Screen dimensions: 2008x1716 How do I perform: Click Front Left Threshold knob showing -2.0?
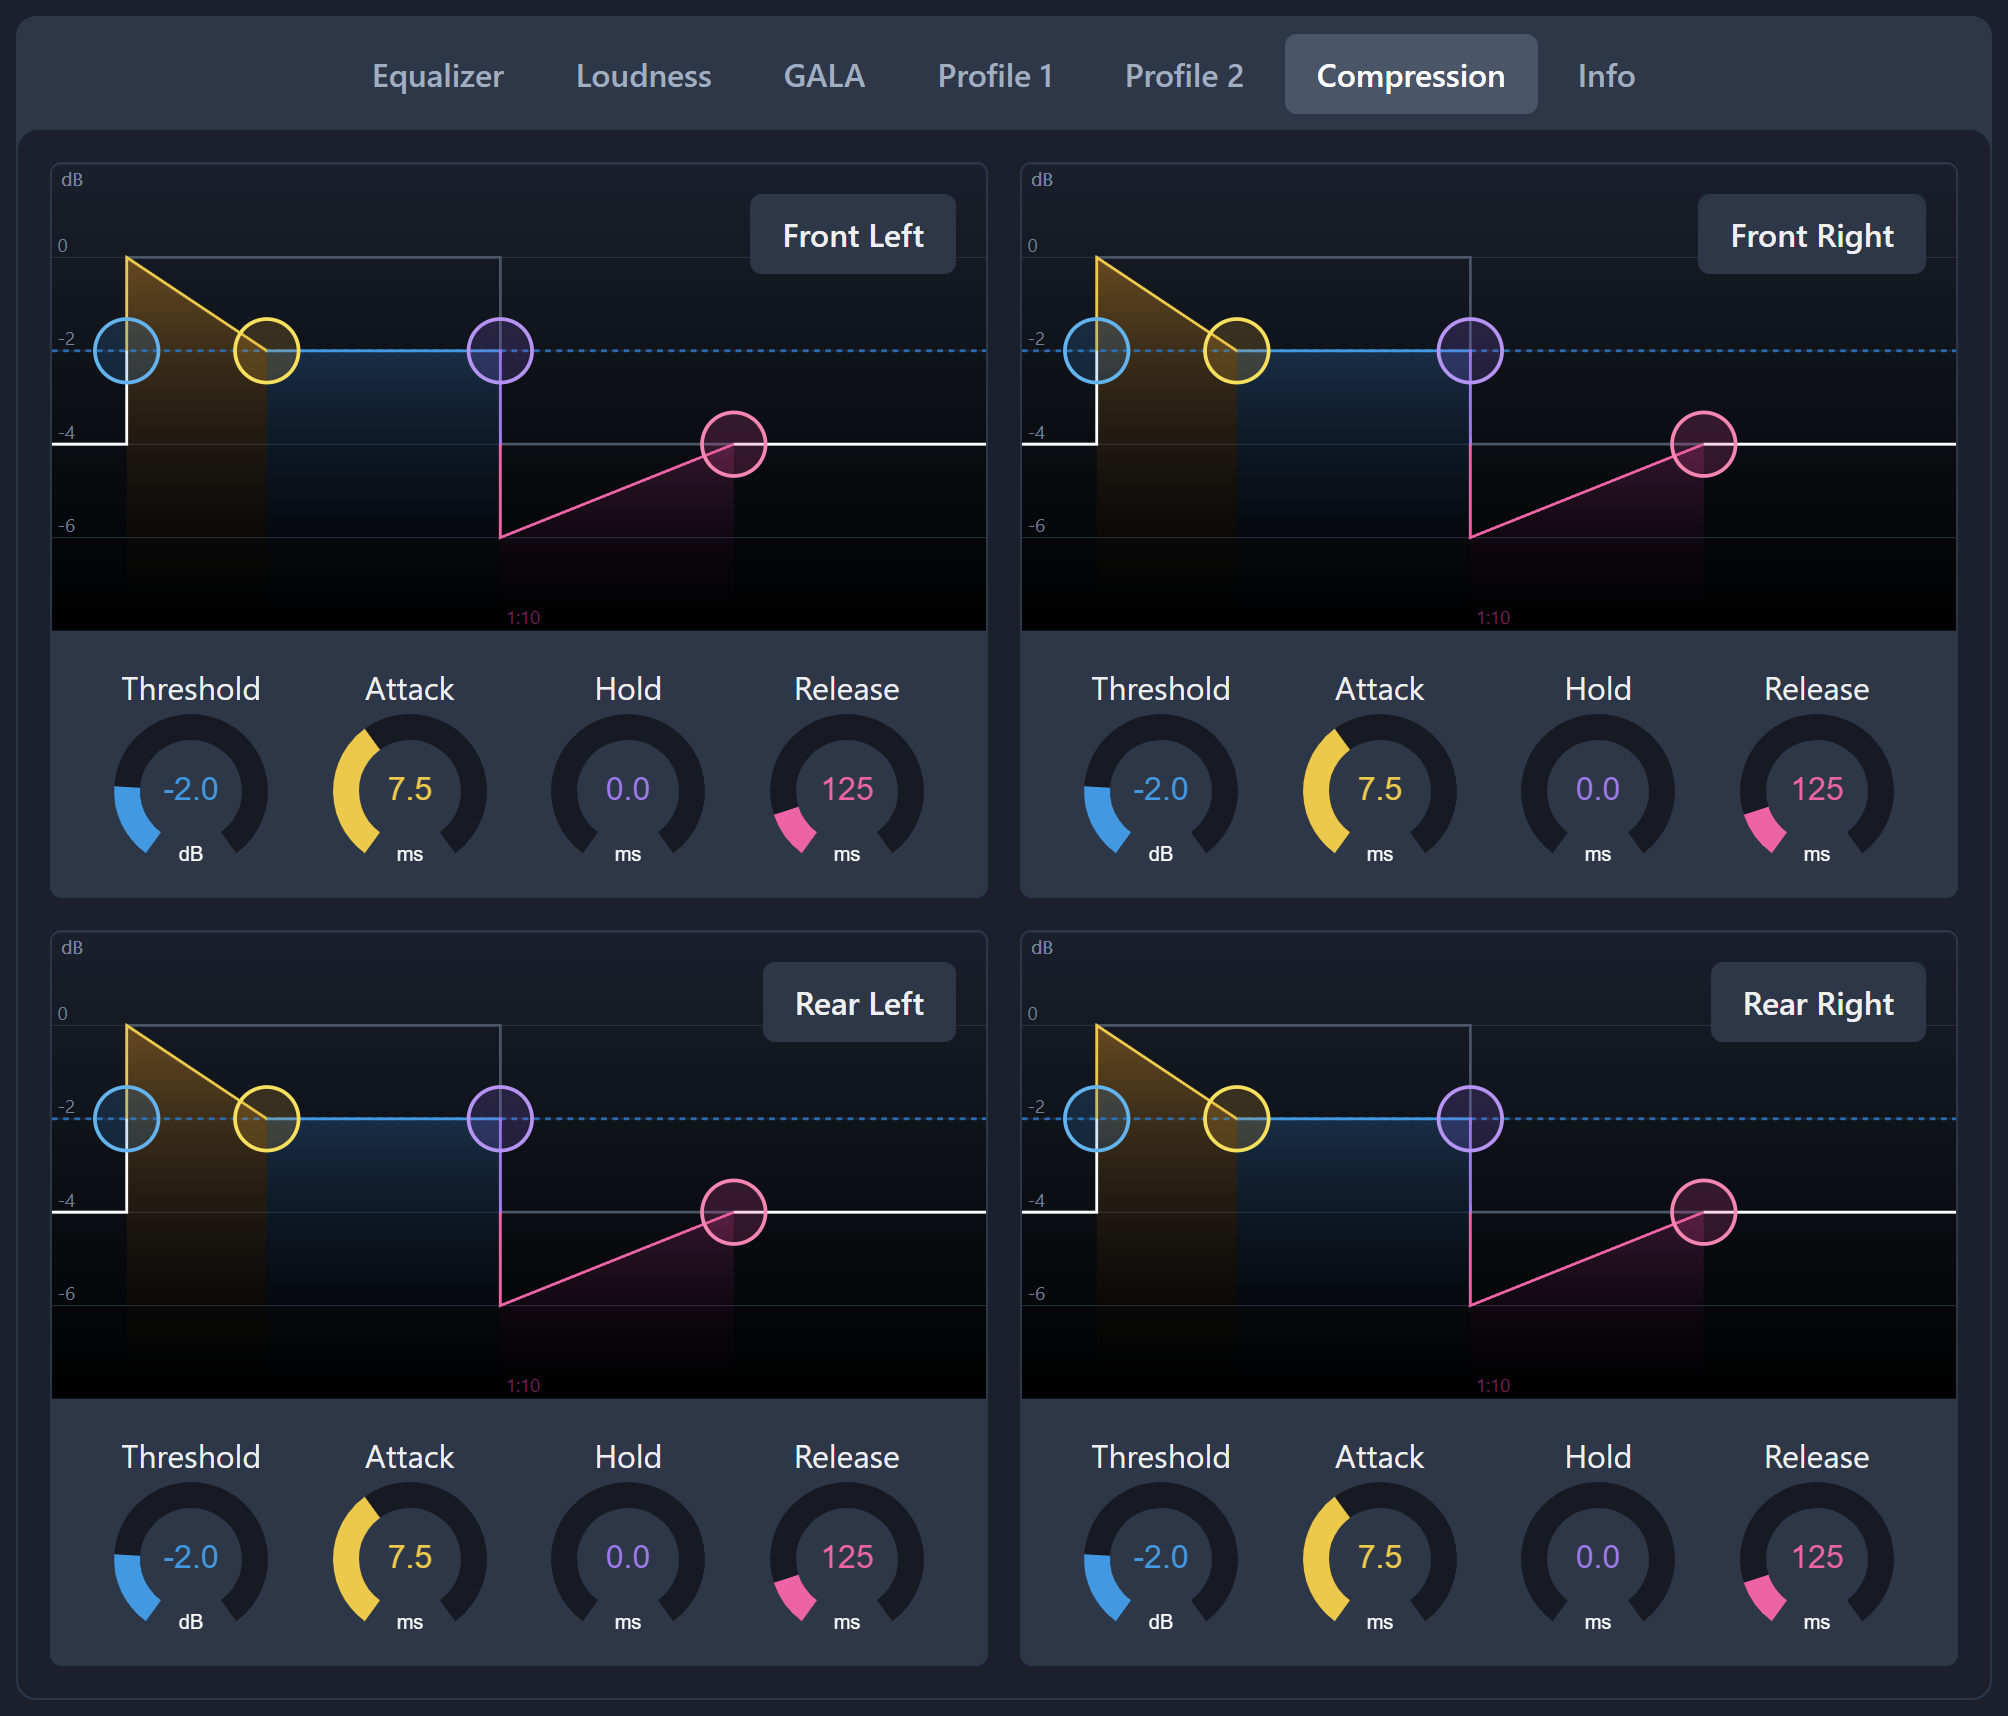coord(190,789)
